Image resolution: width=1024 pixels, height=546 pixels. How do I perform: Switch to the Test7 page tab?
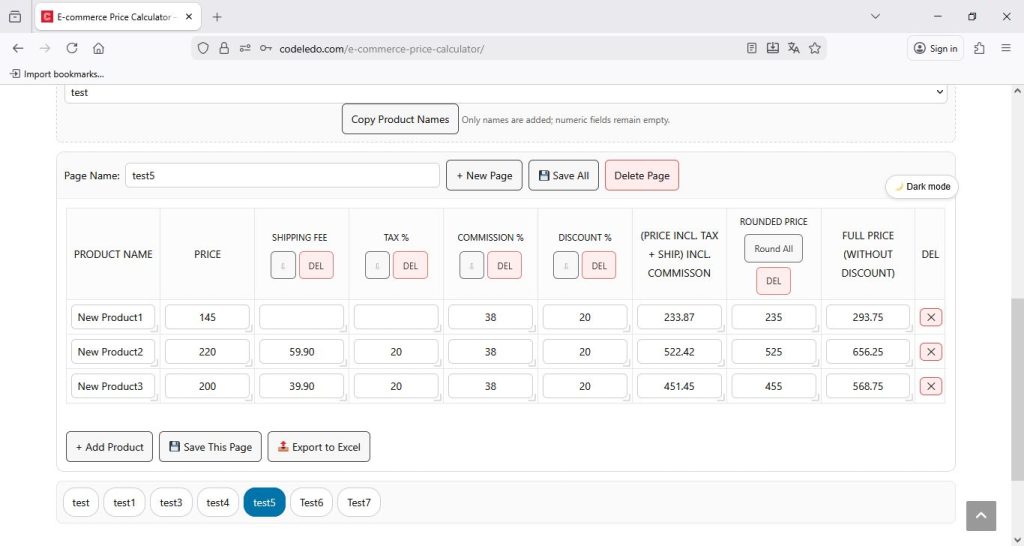click(x=358, y=503)
